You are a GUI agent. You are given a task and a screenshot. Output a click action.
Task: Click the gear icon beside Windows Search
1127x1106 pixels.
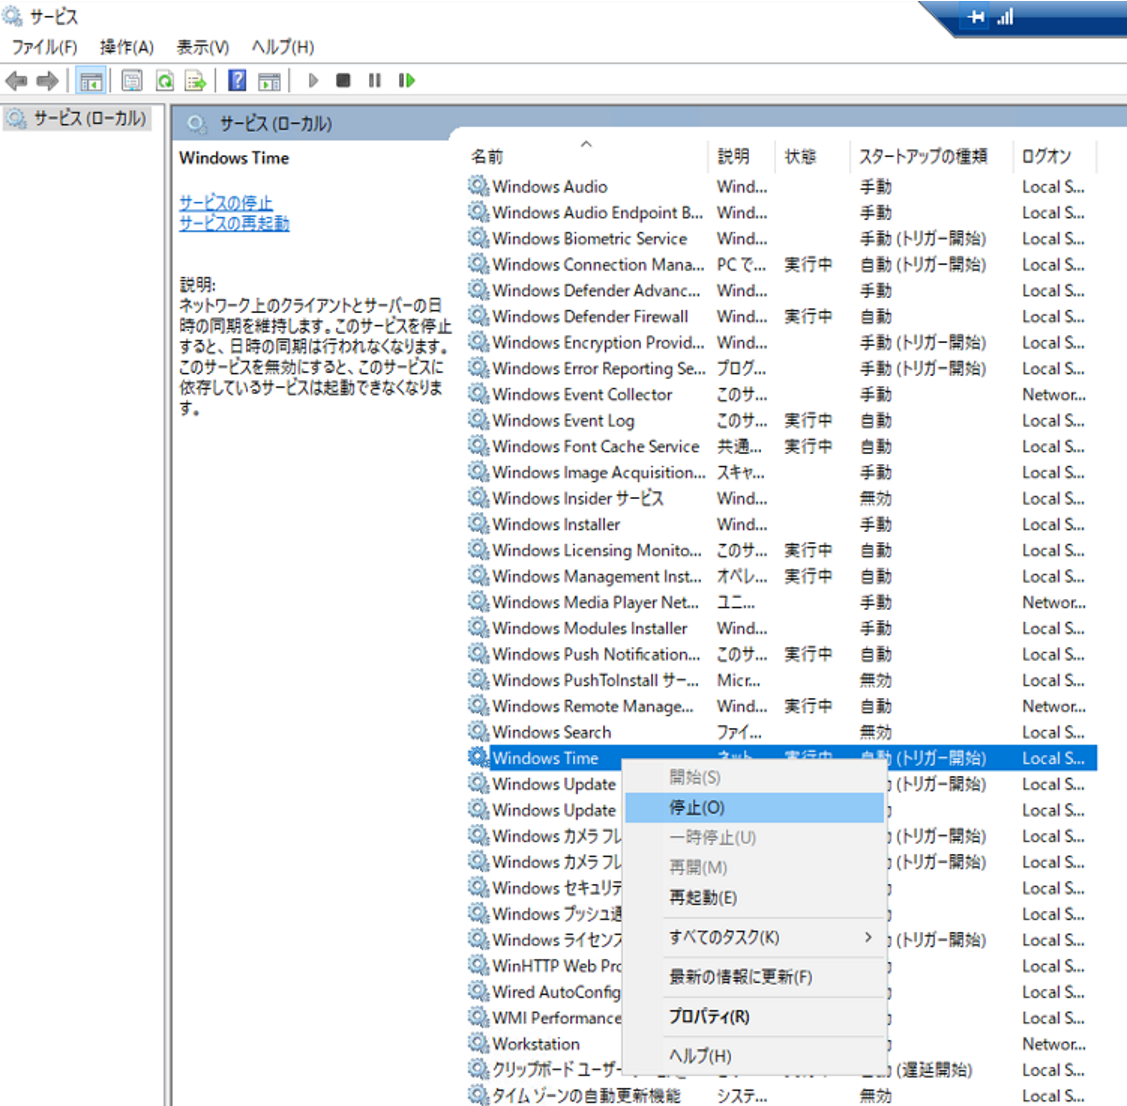coord(478,732)
